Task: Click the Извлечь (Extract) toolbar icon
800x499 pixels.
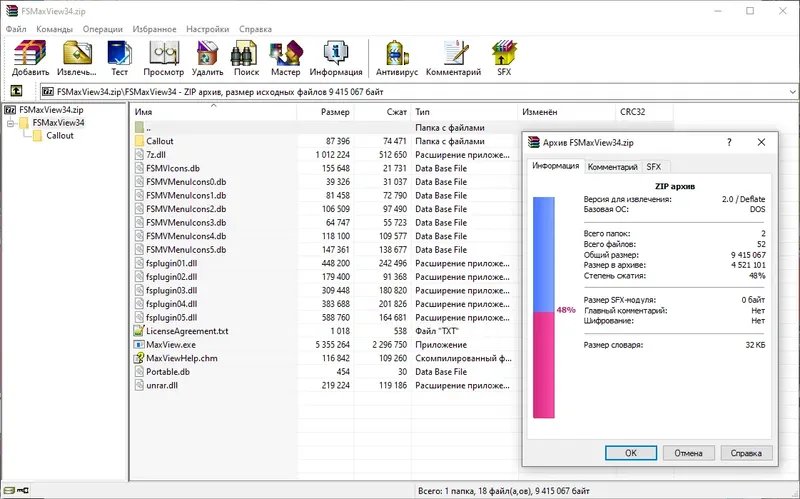Action: click(77, 53)
